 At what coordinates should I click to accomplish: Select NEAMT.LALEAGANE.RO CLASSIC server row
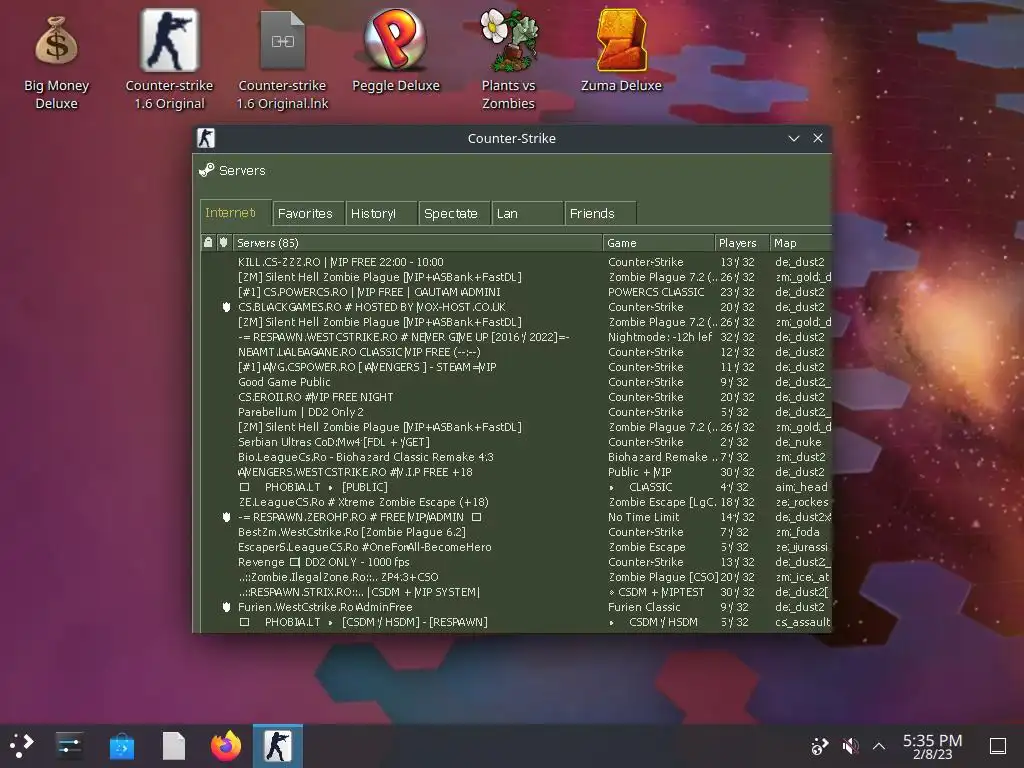click(x=516, y=352)
